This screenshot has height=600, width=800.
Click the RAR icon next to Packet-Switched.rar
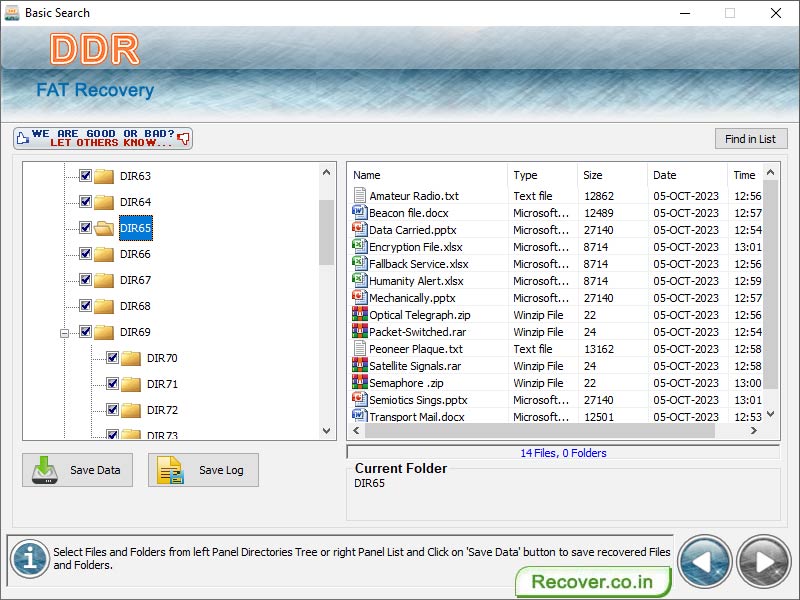pos(360,332)
